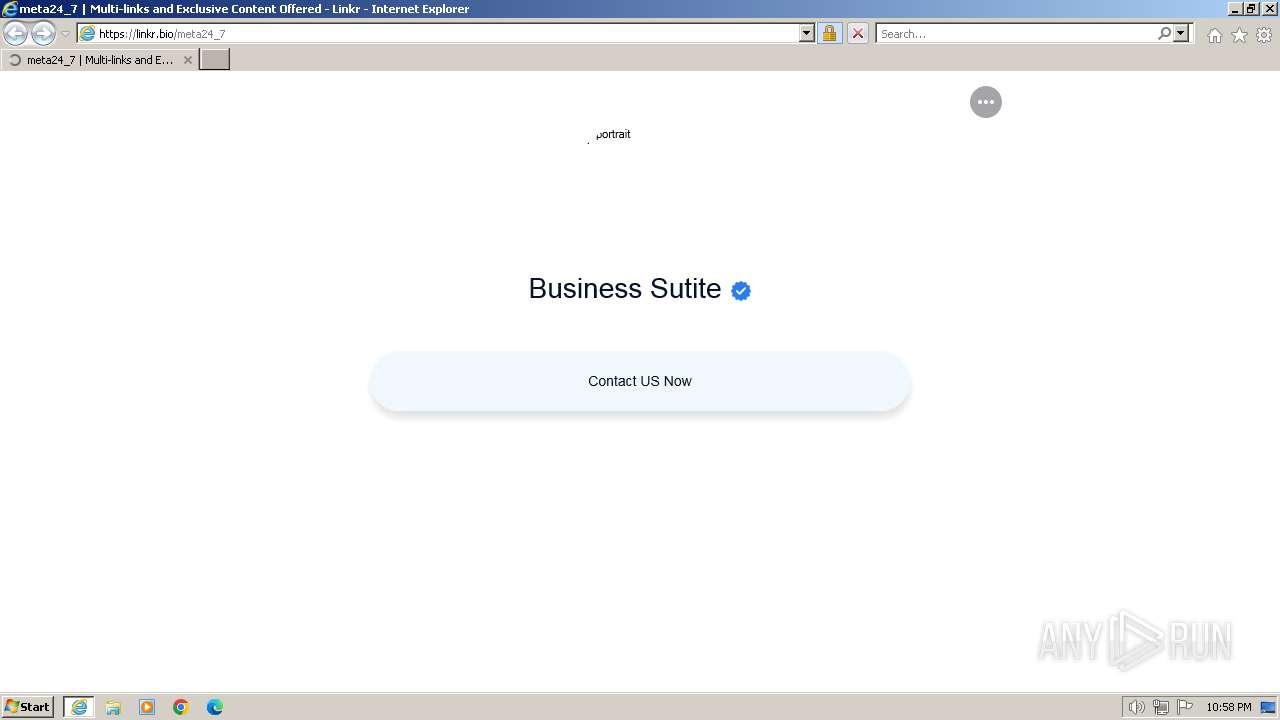Restore down the Internet Explorer window
Screen dimensions: 1280x720
(x=1251, y=8)
